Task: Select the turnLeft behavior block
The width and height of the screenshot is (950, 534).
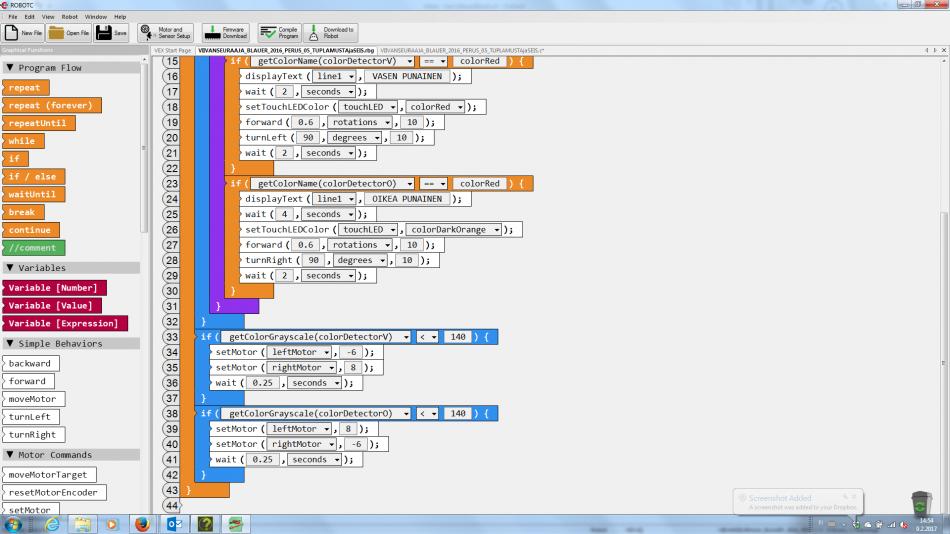Action: click(30, 417)
